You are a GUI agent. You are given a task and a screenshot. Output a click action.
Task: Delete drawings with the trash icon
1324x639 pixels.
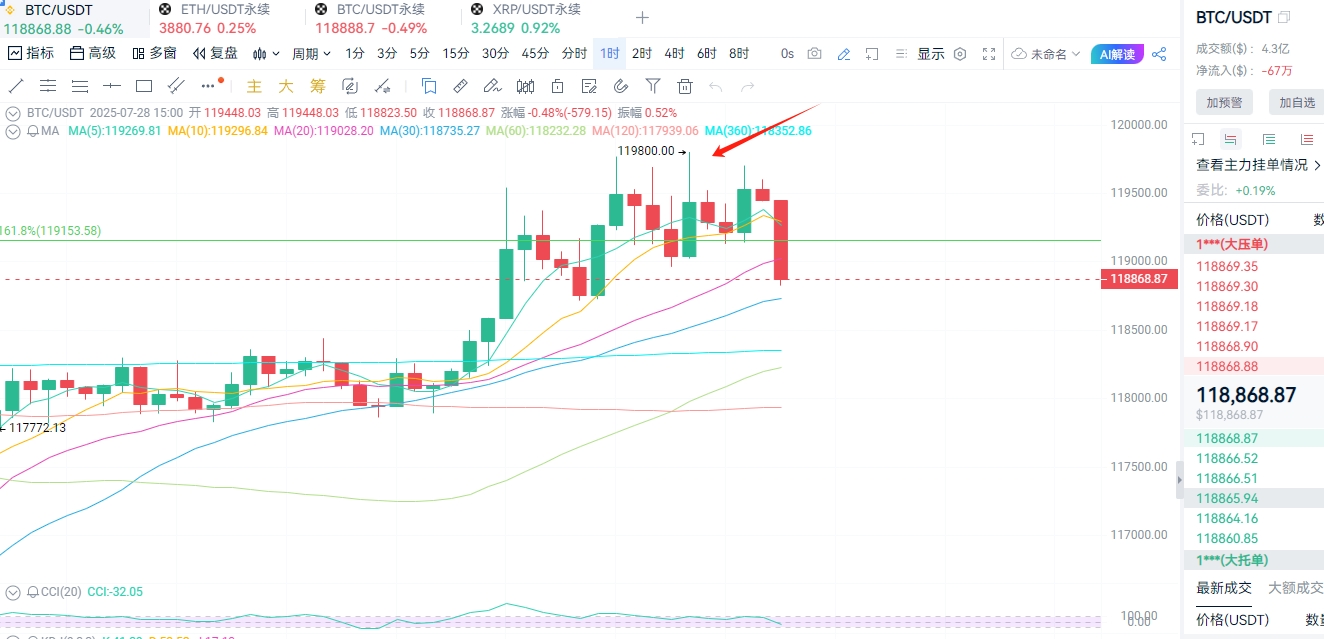[x=685, y=86]
